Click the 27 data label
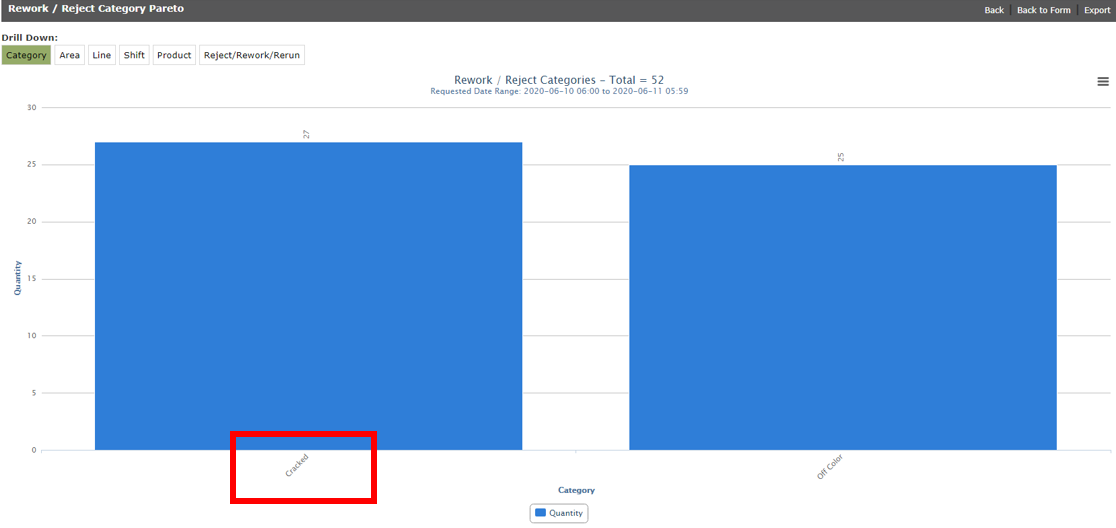The height and width of the screenshot is (528, 1116). pyautogui.click(x=306, y=134)
